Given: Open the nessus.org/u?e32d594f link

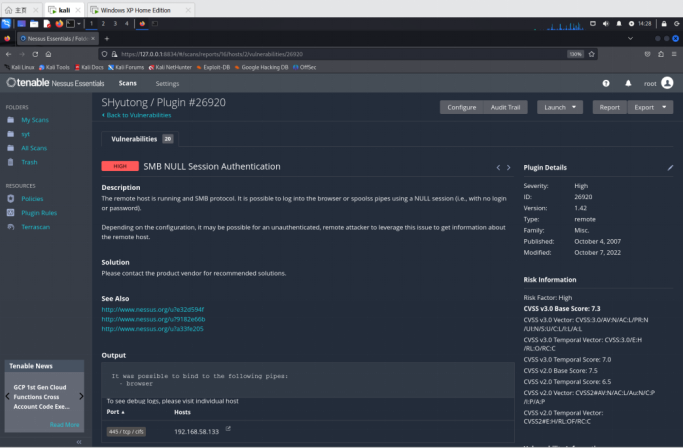Looking at the screenshot, I should point(153,309).
